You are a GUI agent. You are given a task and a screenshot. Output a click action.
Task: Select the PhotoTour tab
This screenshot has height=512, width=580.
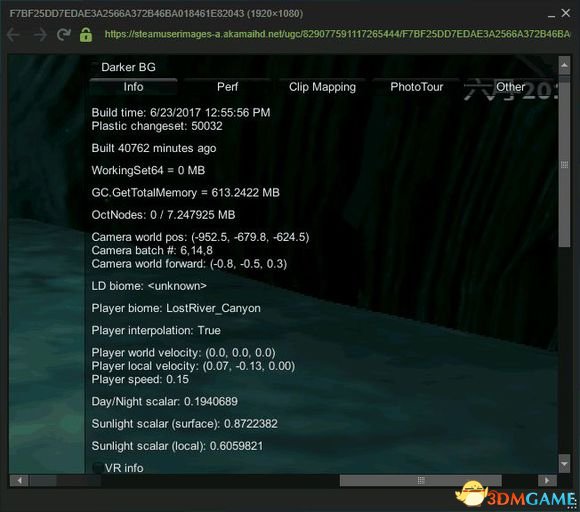[x=417, y=87]
